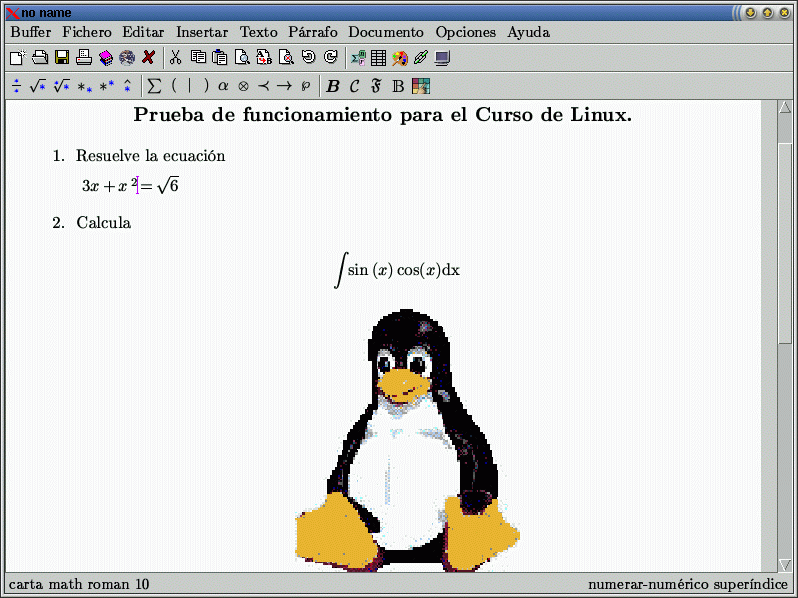Click the scroll down arrow of the vertical scrollbar
Viewport: 798px width, 598px height.
[x=785, y=565]
